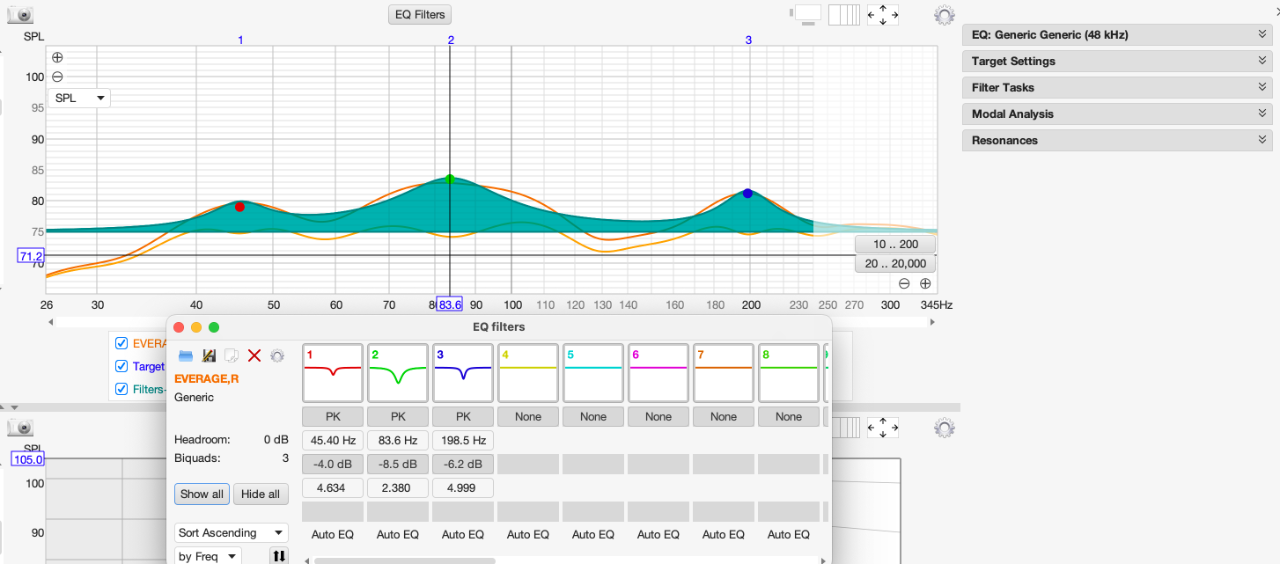The width and height of the screenshot is (1280, 564).
Task: Click the camera icon on the lower graph
Action: 20,428
